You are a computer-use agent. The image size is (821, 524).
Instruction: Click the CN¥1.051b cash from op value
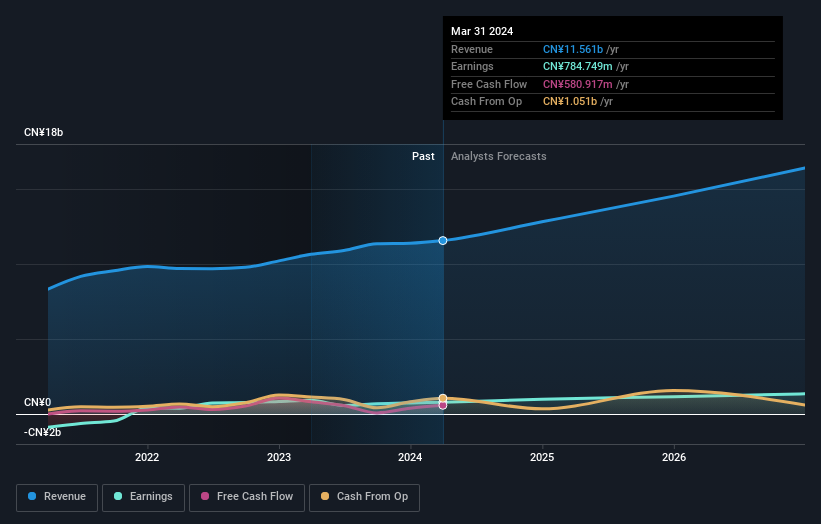[x=570, y=102]
